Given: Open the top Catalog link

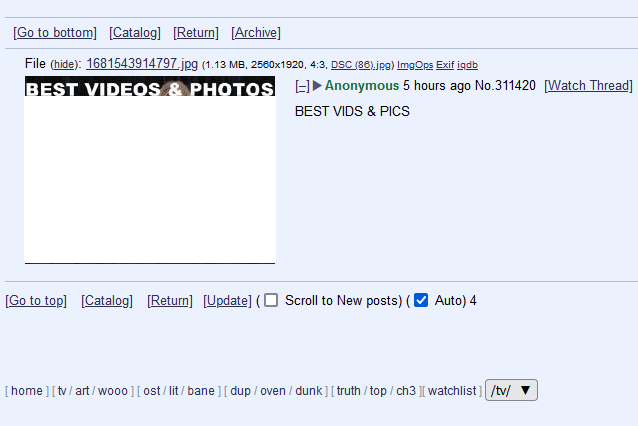Looking at the screenshot, I should [135, 33].
